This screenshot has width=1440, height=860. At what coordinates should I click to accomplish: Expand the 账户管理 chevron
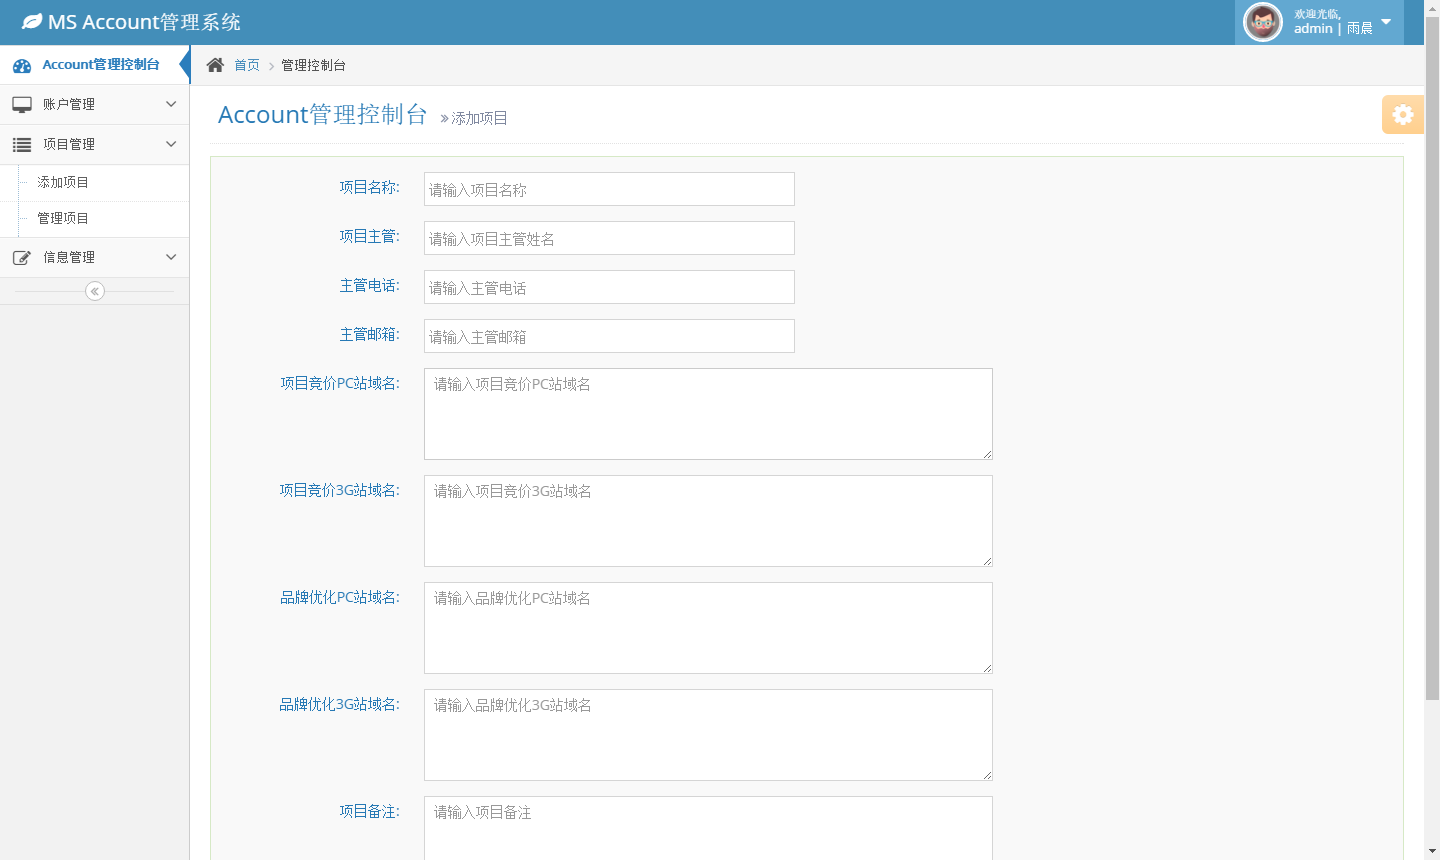click(x=171, y=104)
